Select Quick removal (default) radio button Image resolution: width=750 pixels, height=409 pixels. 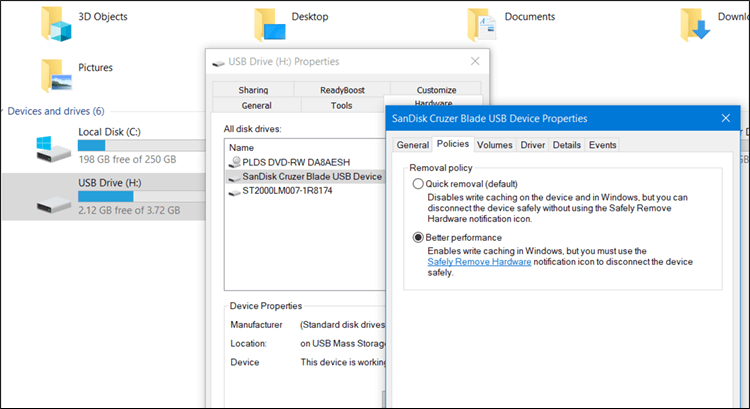pyautogui.click(x=418, y=185)
